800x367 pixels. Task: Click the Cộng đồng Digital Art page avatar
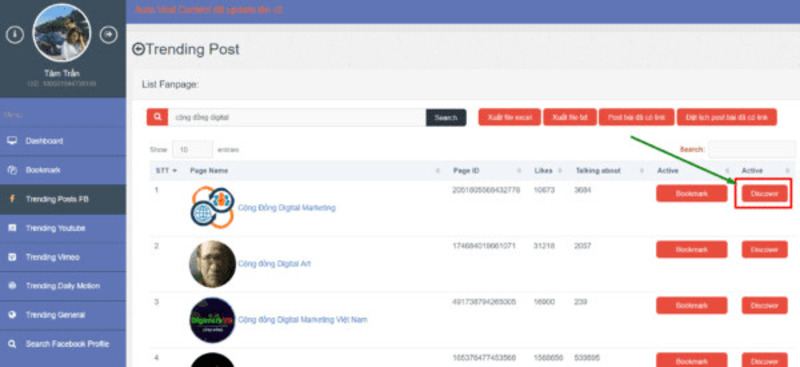coord(212,264)
